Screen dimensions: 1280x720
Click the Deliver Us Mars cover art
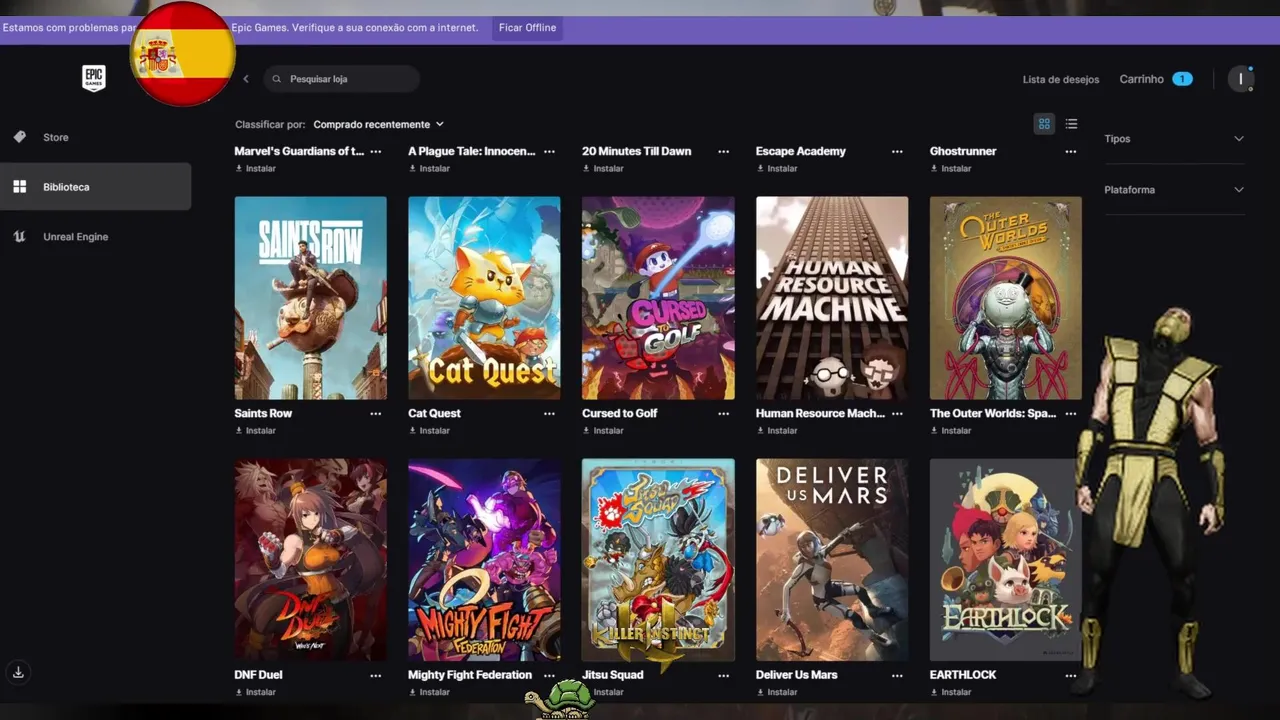[x=832, y=560]
